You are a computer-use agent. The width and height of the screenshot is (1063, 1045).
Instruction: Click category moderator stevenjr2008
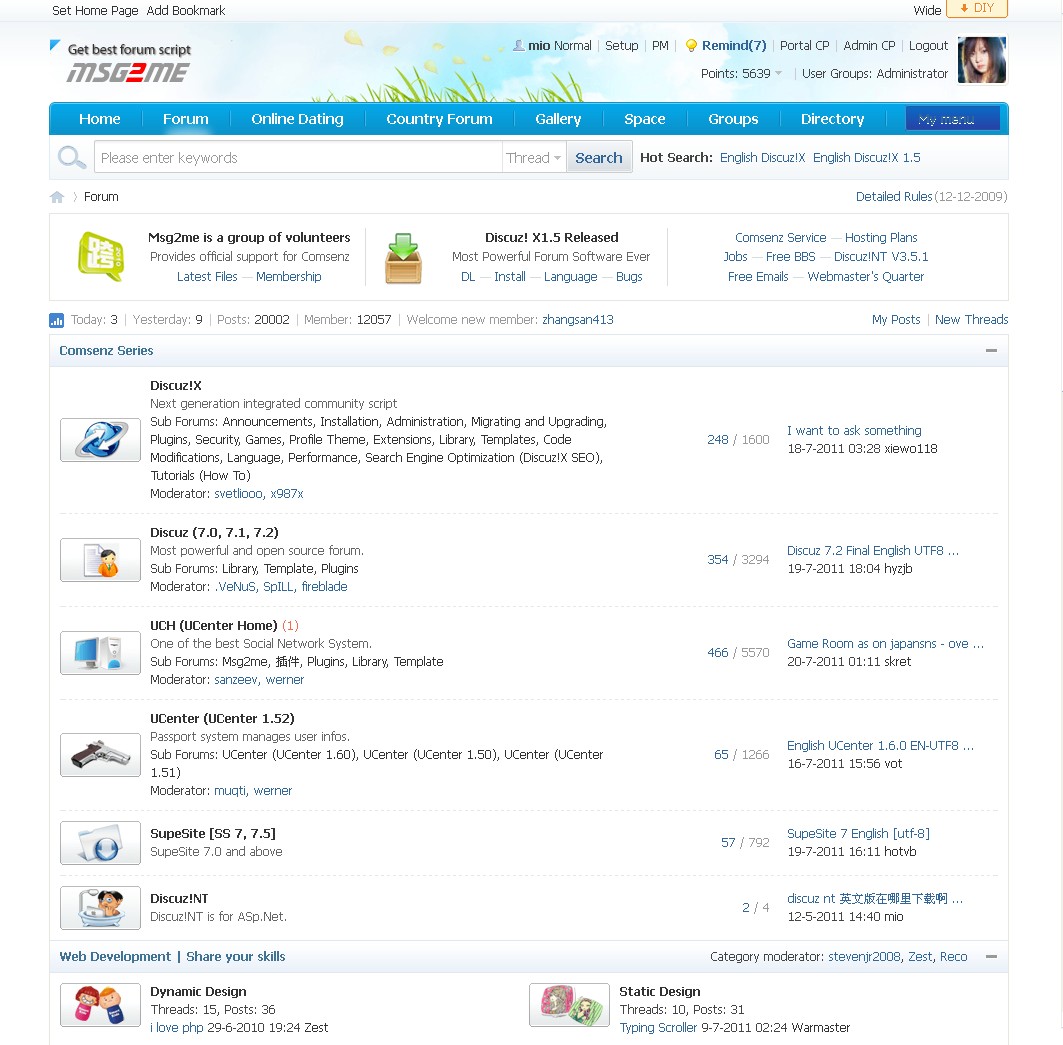point(864,956)
